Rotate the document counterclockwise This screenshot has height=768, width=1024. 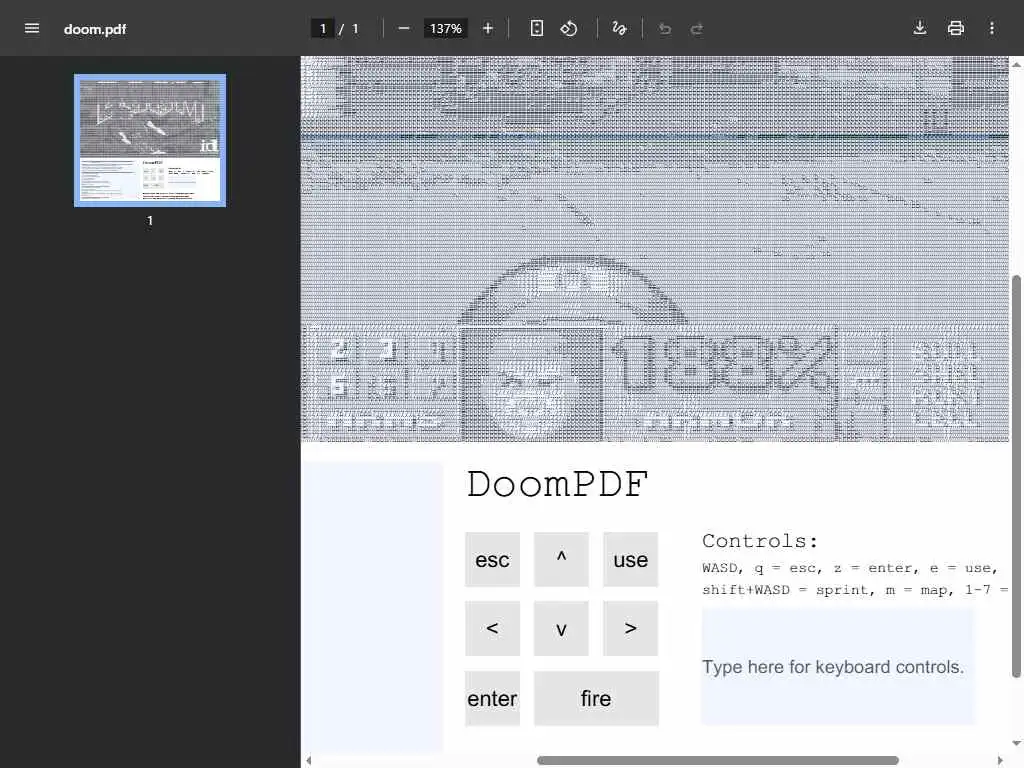569,28
